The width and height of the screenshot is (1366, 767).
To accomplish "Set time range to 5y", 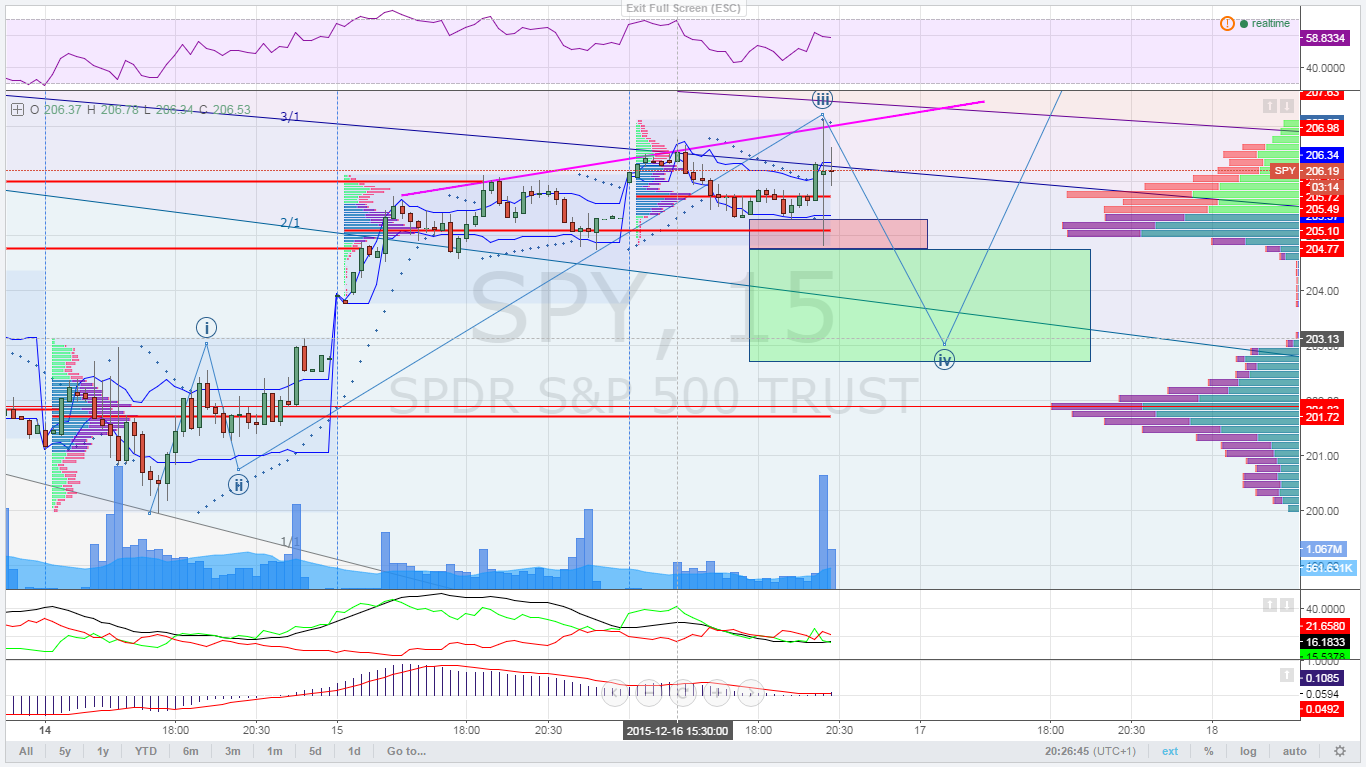I will [65, 751].
